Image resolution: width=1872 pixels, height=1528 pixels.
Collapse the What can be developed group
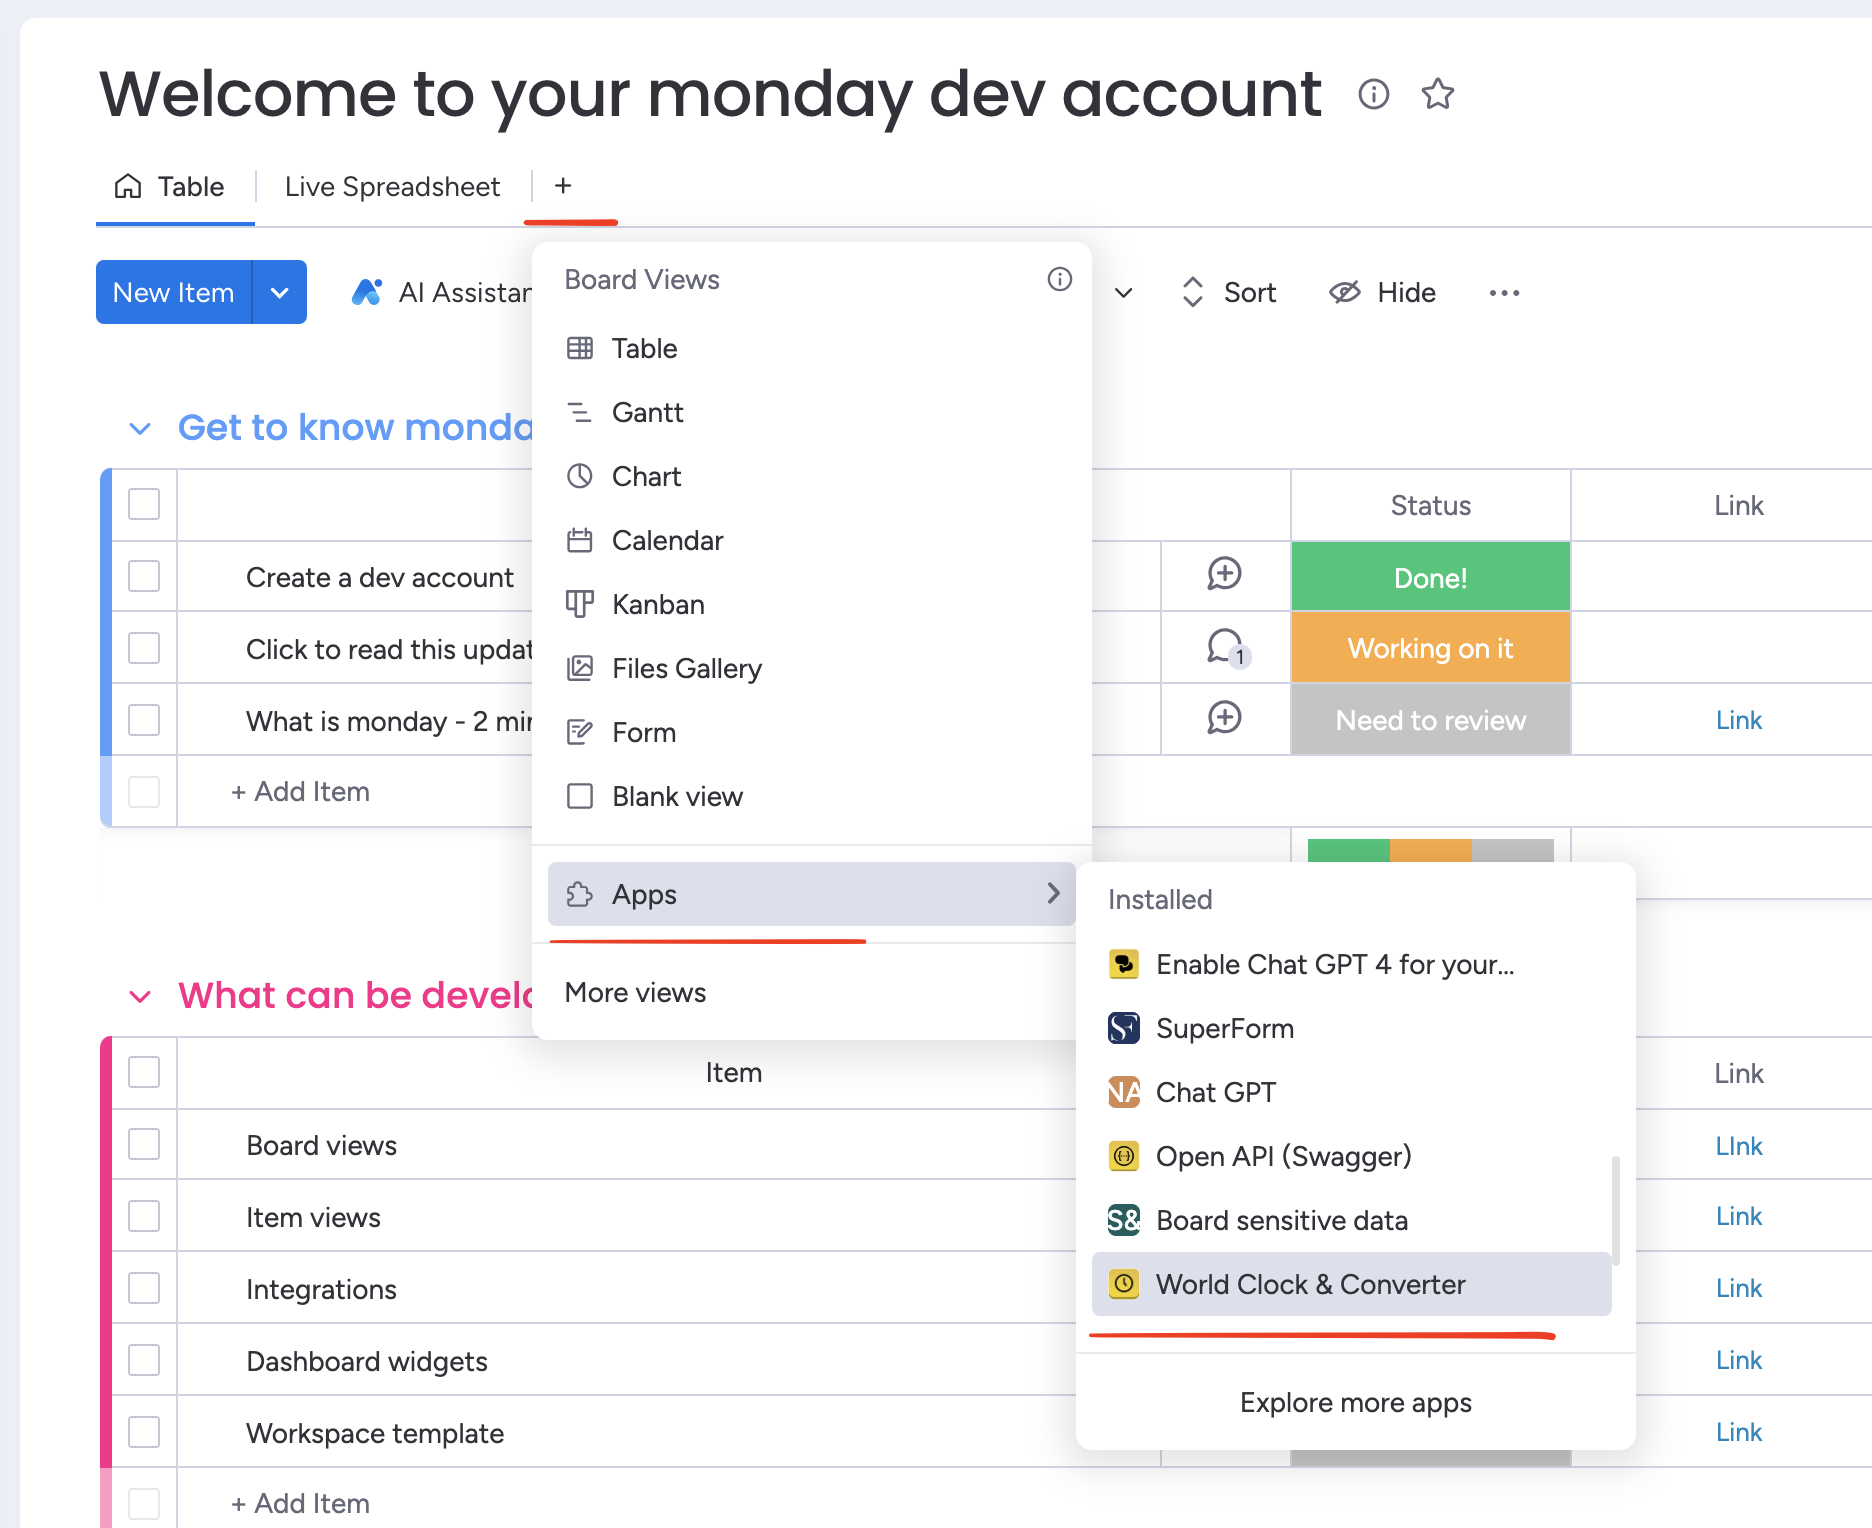tap(140, 997)
